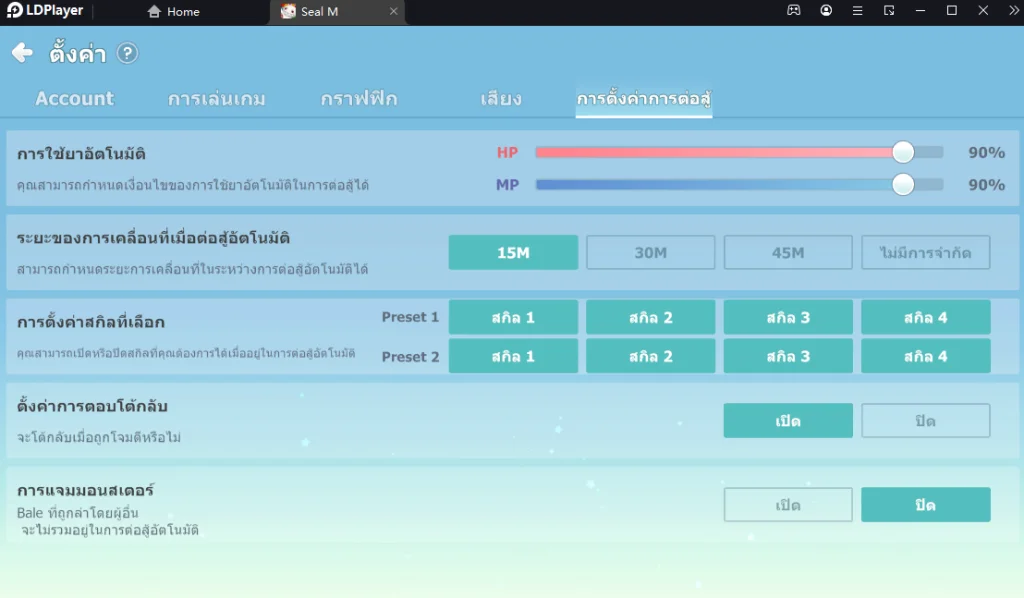Toggle Preset 1 สกิล 4
The width and height of the screenshot is (1024, 598).
925,317
